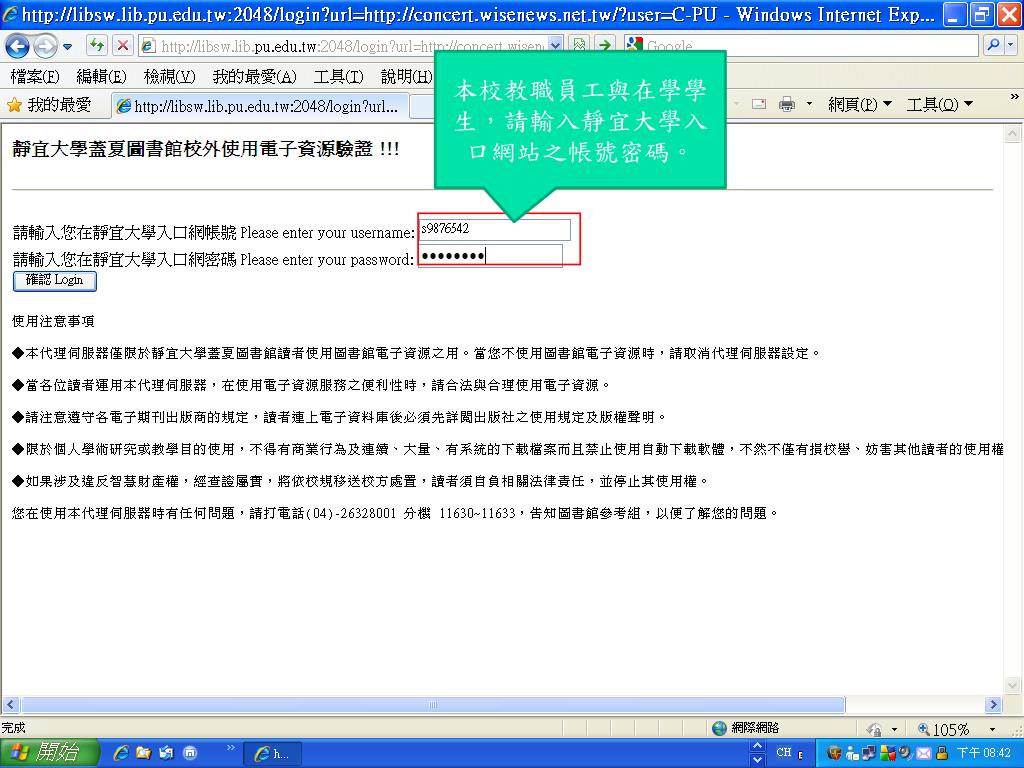Open the 工具(T) menu in menu bar

pyautogui.click(x=338, y=76)
